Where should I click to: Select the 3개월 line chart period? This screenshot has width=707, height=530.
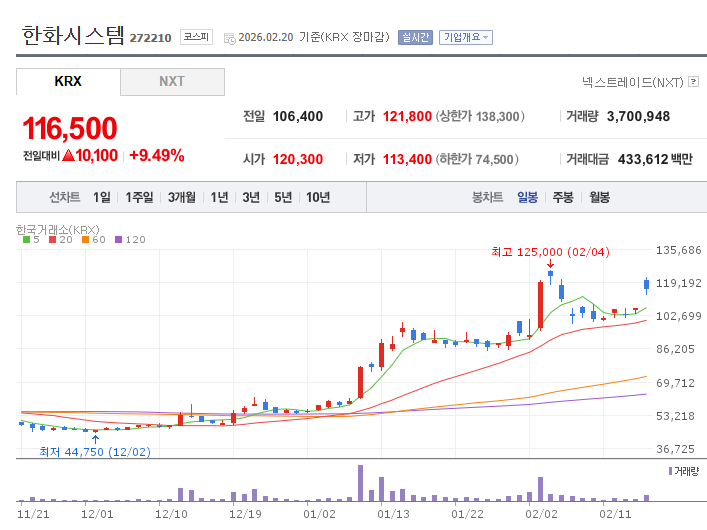tap(182, 197)
